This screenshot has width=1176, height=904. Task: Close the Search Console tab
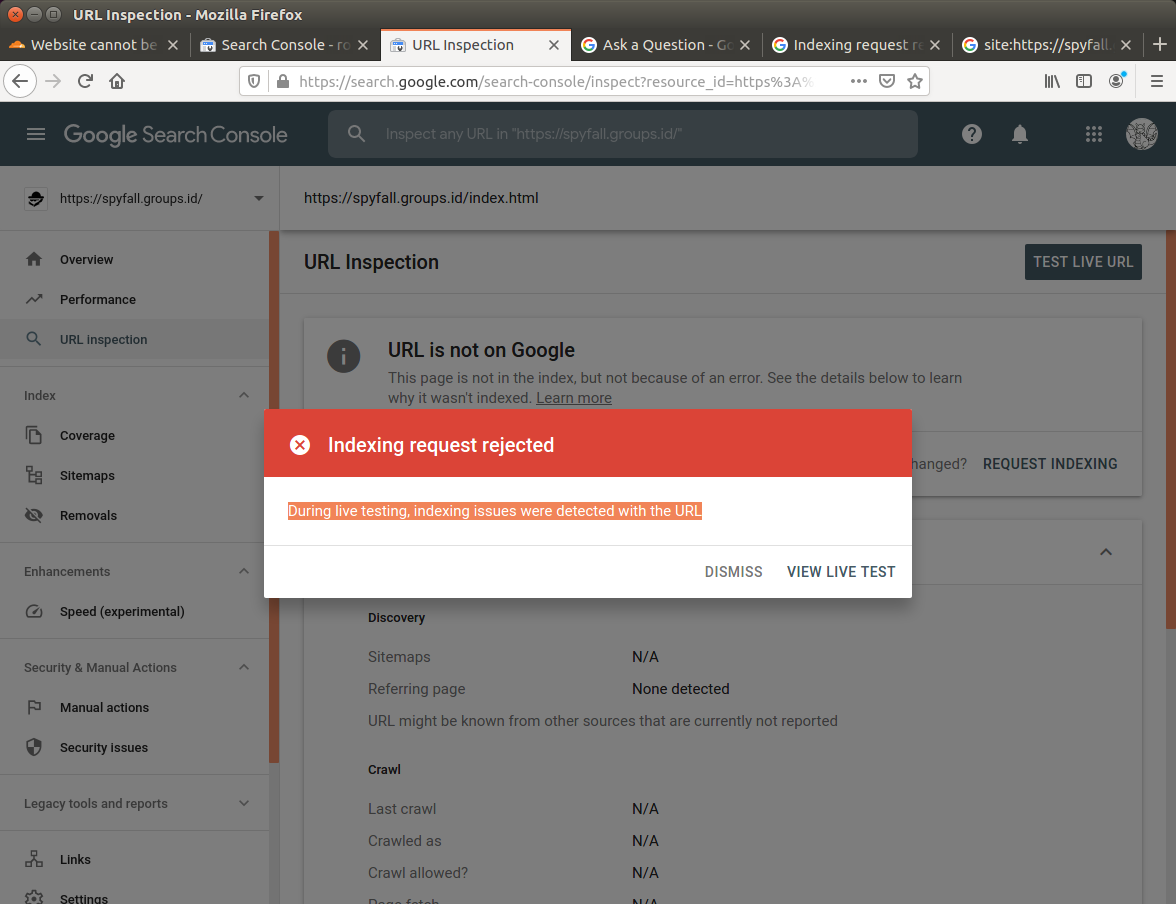[363, 45]
